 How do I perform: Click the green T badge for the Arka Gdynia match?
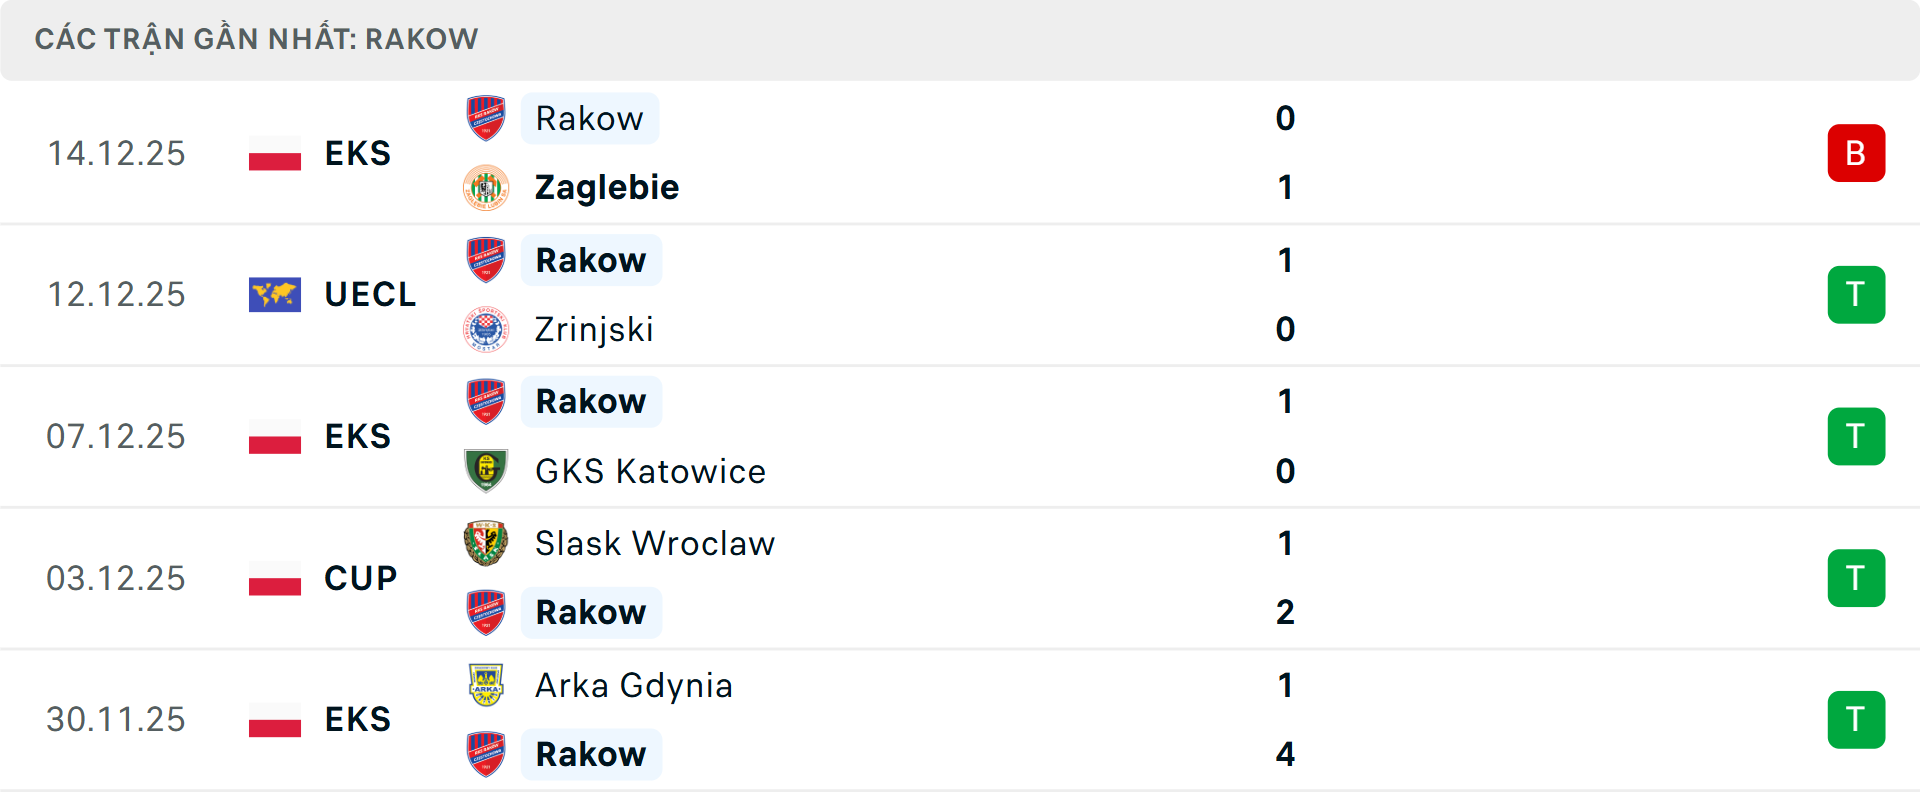(x=1857, y=720)
